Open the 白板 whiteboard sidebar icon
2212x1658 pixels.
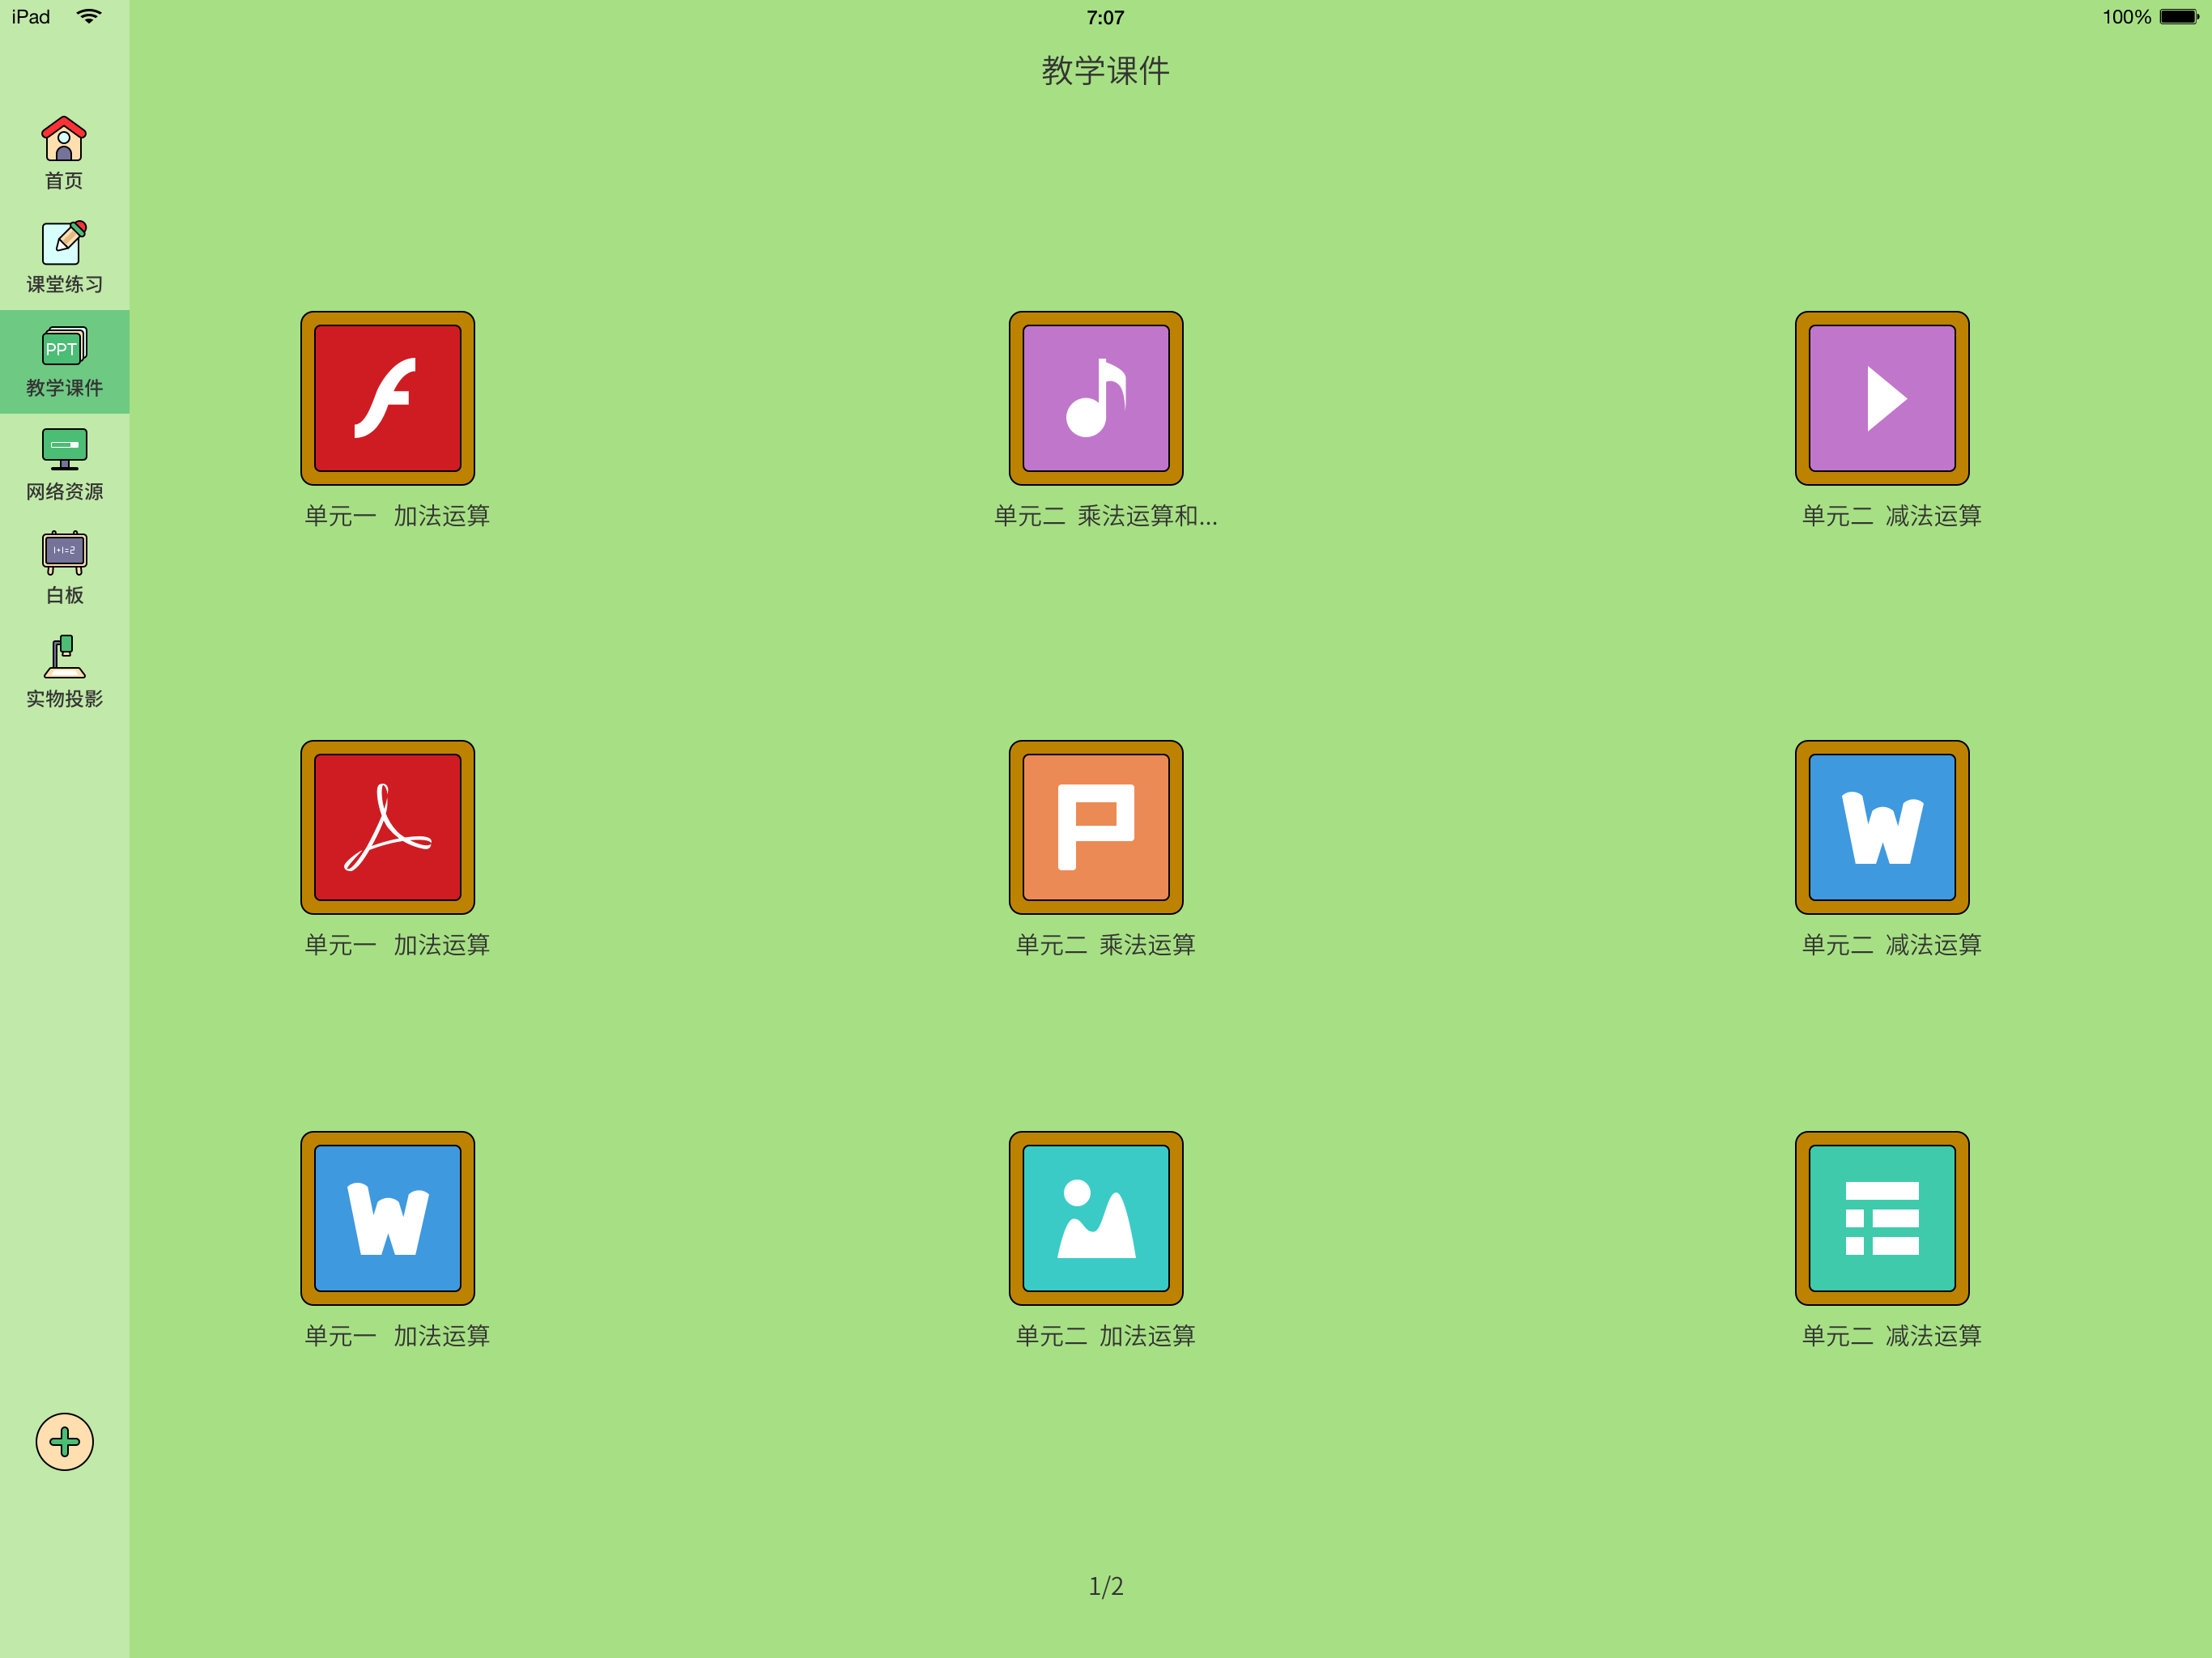pos(64,553)
